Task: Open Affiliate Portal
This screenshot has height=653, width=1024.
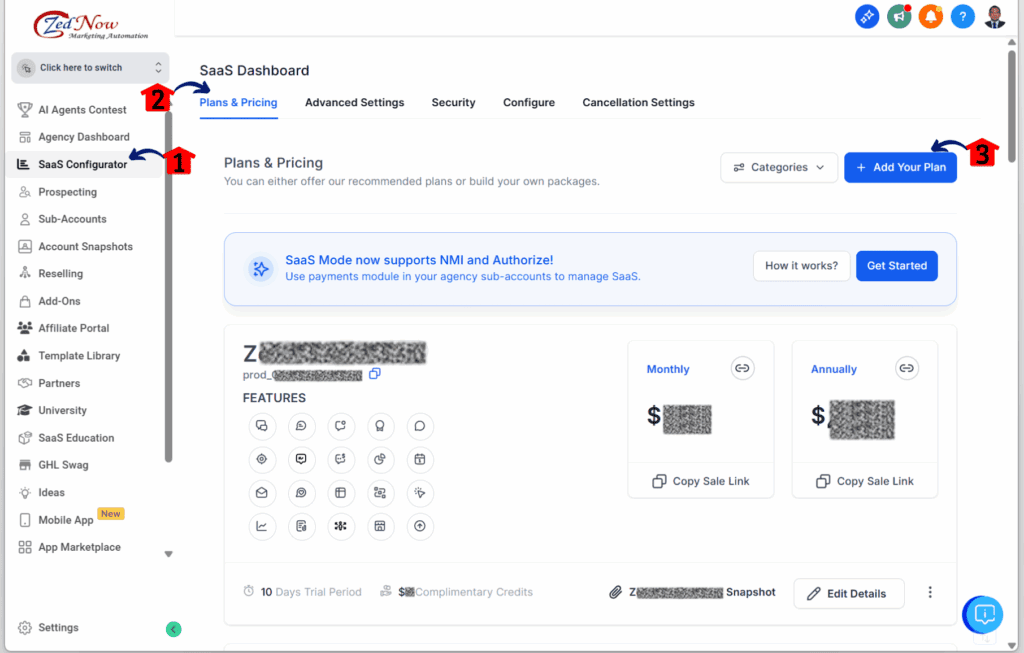Action: click(x=73, y=328)
